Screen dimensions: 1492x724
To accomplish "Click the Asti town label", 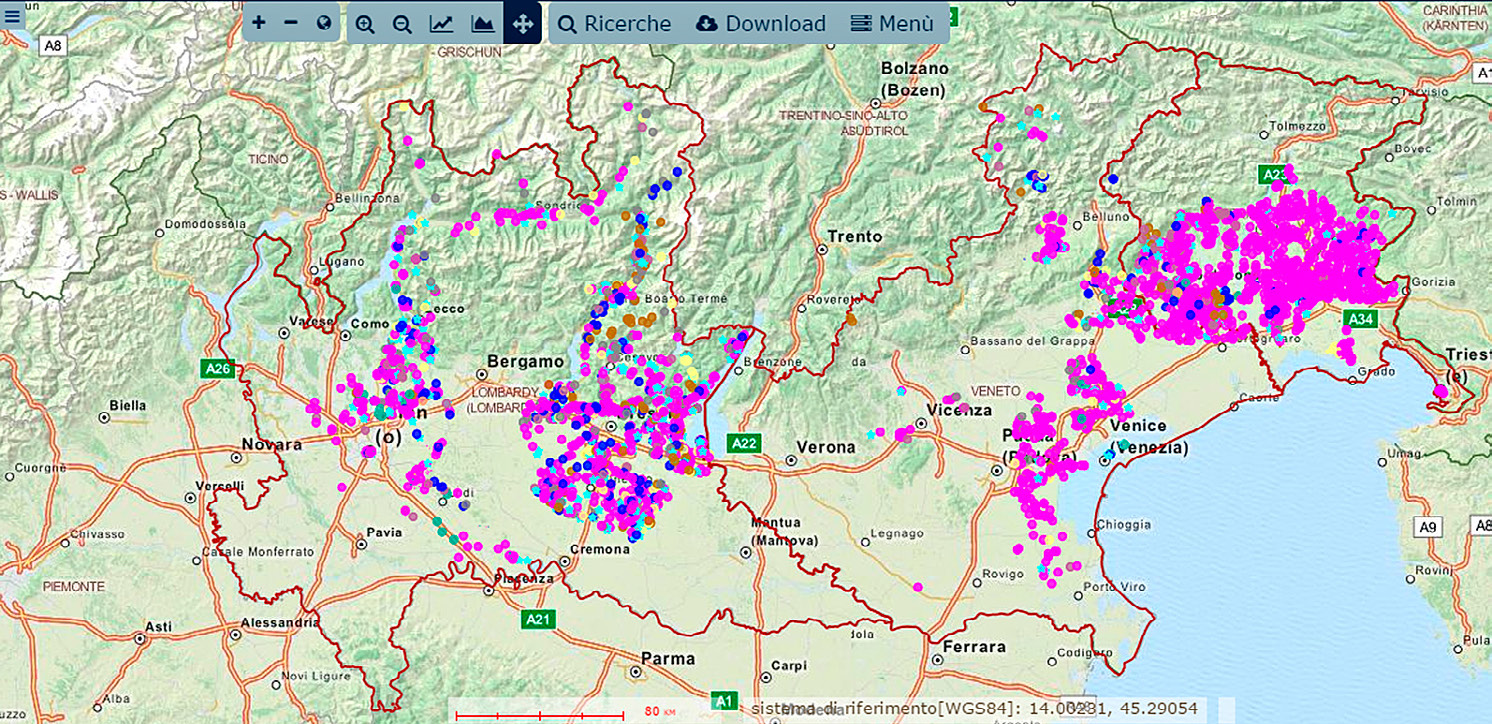I will (159, 626).
